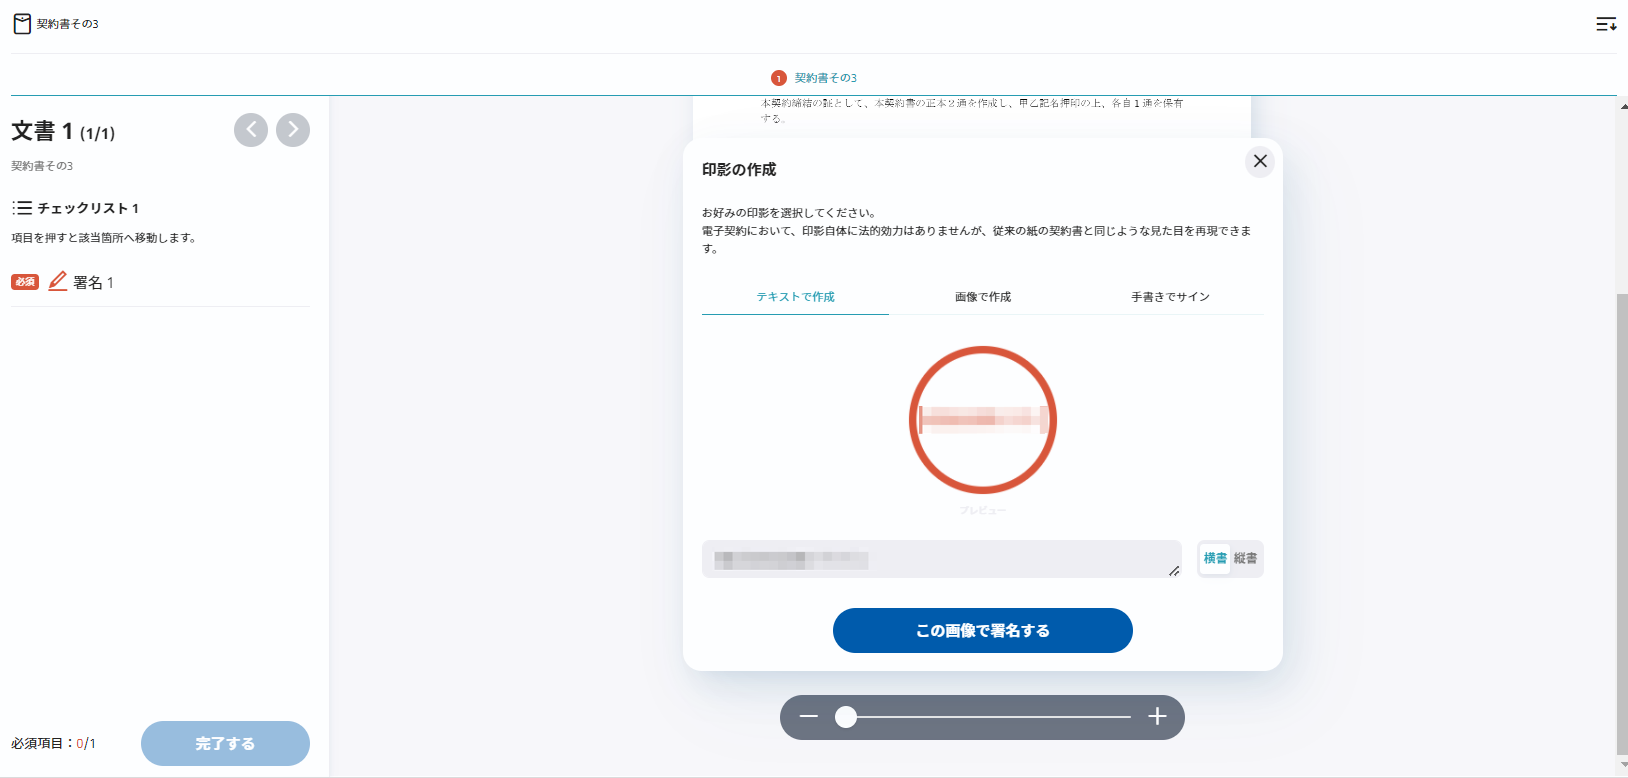Select the テキストで作成 tab

pos(795,297)
